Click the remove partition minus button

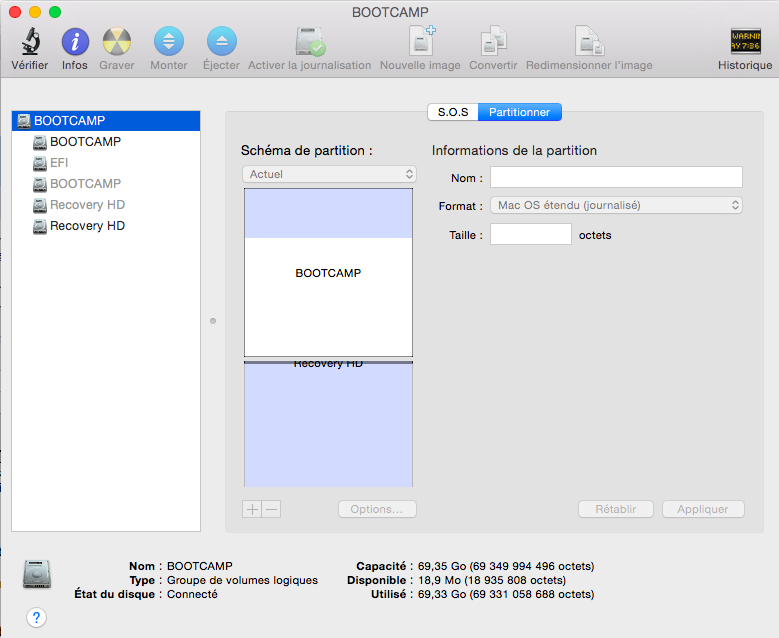[271, 509]
